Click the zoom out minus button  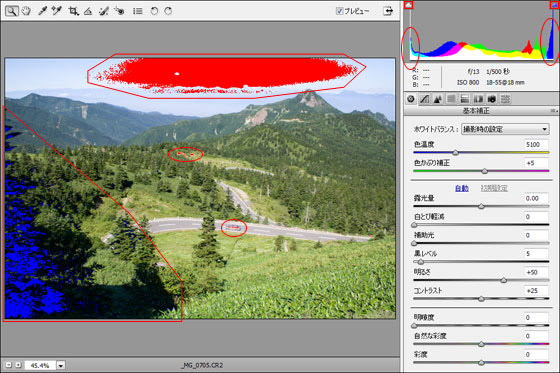9,365
